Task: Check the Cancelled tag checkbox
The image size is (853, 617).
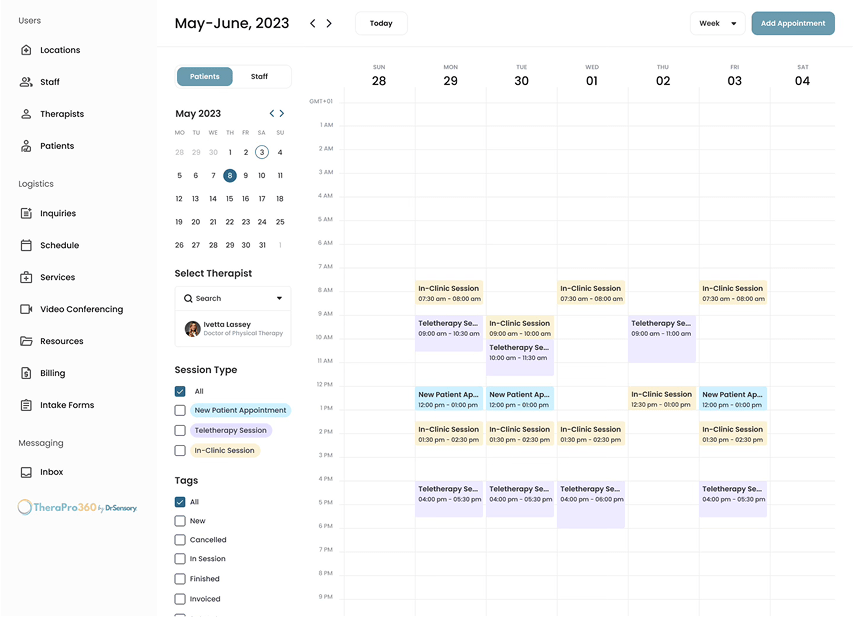Action: [180, 540]
